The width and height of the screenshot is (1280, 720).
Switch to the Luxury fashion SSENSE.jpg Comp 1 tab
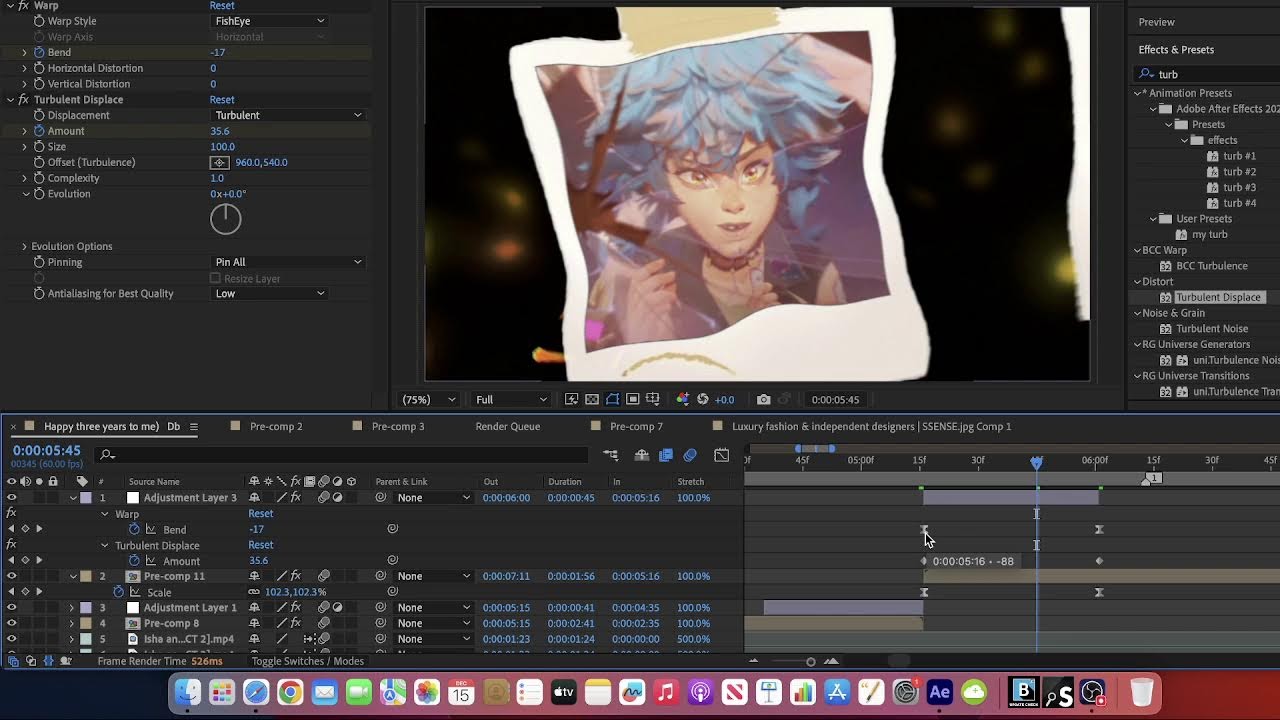[x=871, y=427]
